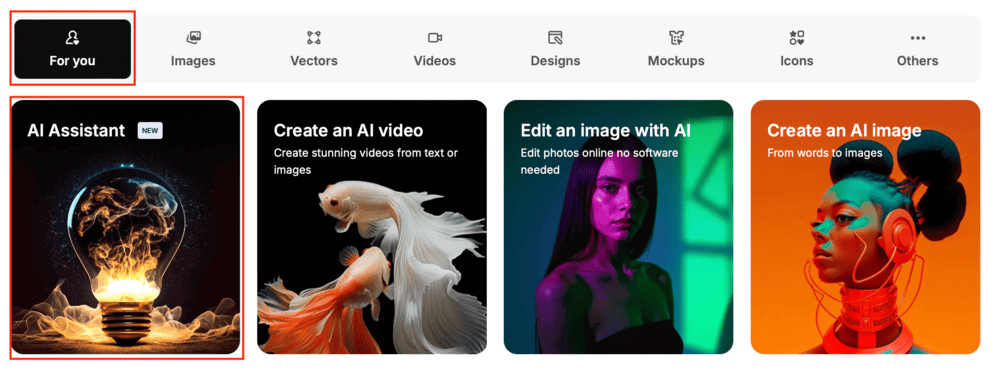Click the For you person-heart icon

point(72,38)
